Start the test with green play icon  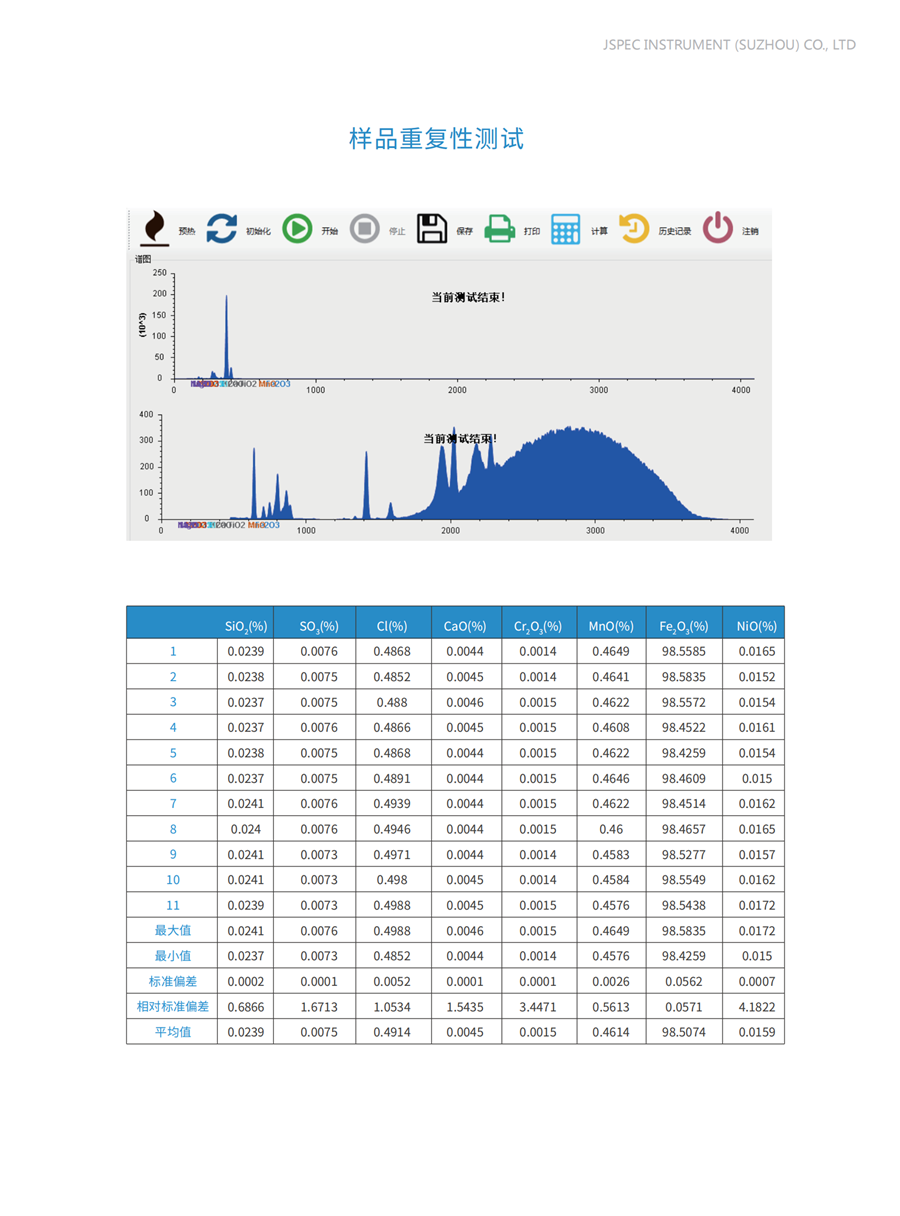297,229
